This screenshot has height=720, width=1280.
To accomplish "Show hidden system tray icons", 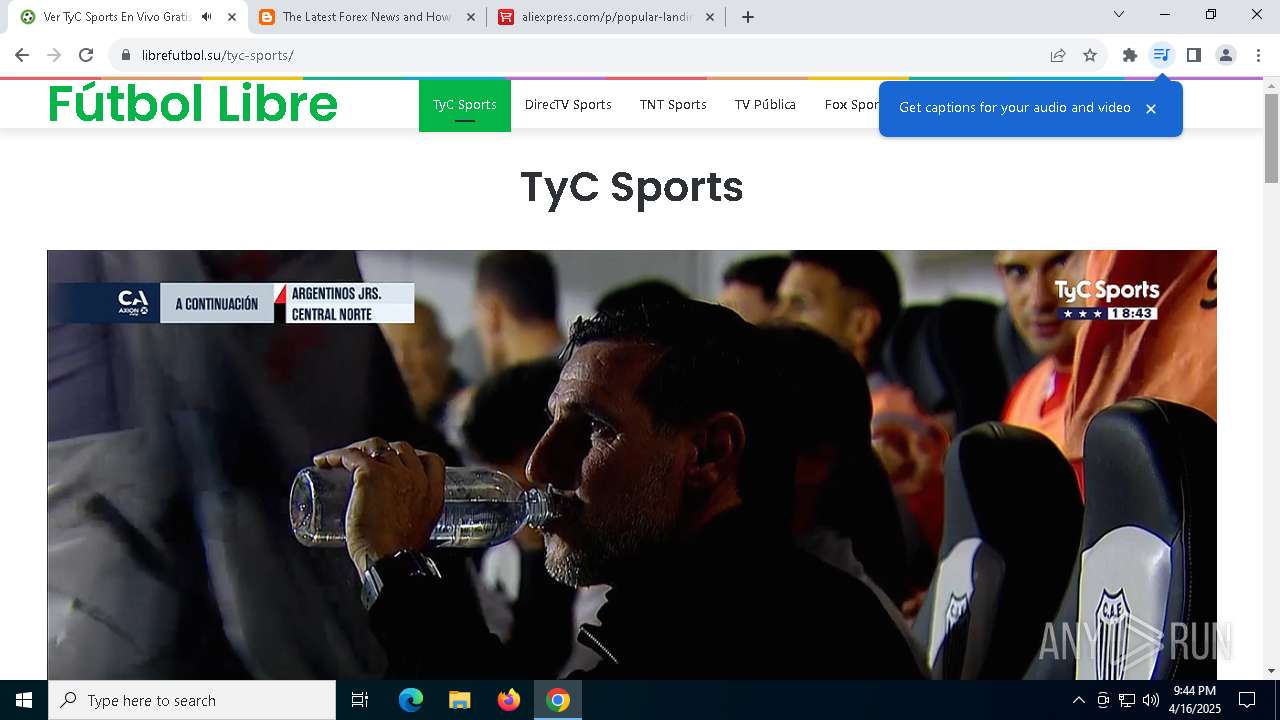I will click(1078, 700).
